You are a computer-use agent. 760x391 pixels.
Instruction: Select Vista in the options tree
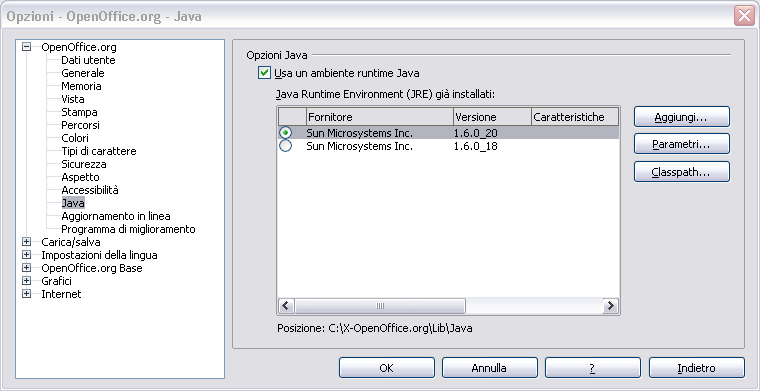tap(73, 99)
